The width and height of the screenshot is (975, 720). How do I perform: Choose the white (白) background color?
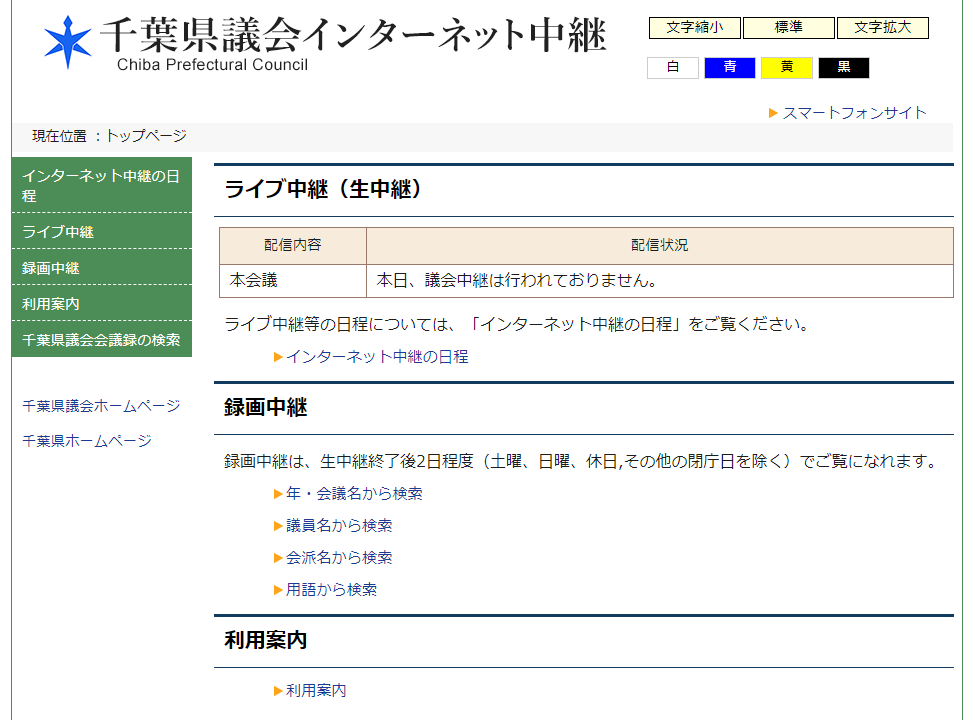tap(673, 68)
